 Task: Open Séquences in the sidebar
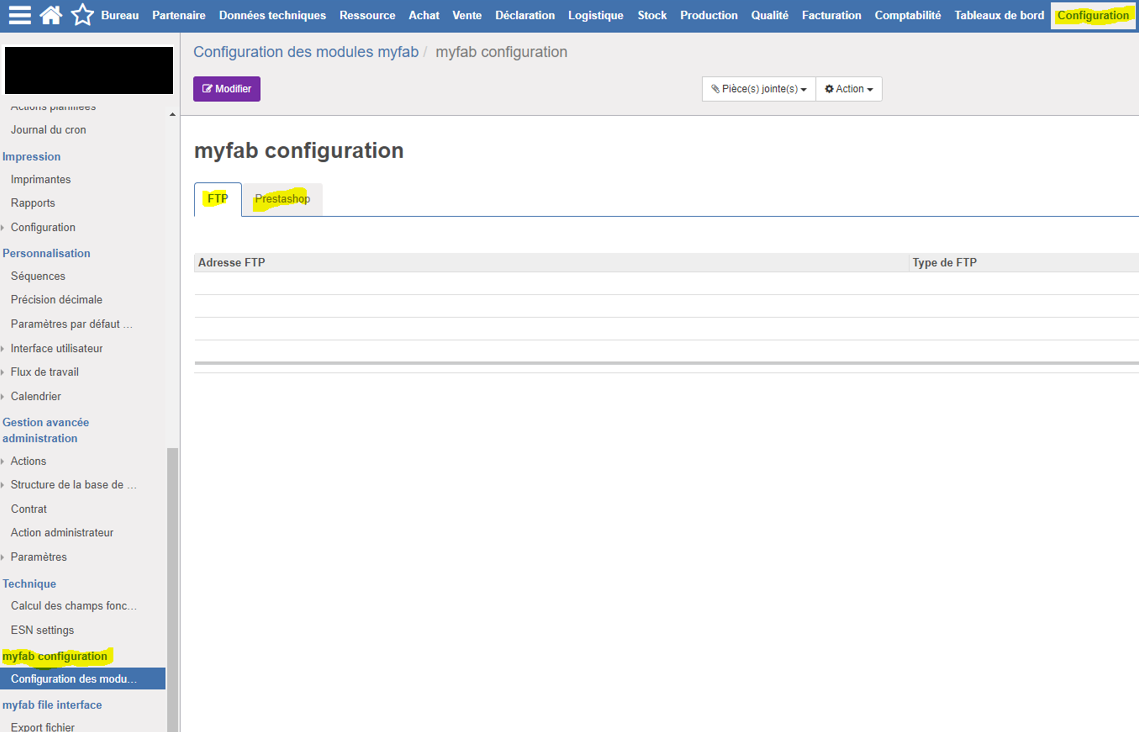(38, 276)
